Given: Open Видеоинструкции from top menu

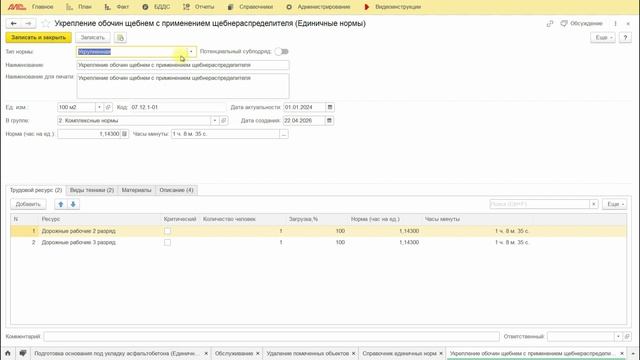Looking at the screenshot, I should coord(393,7).
